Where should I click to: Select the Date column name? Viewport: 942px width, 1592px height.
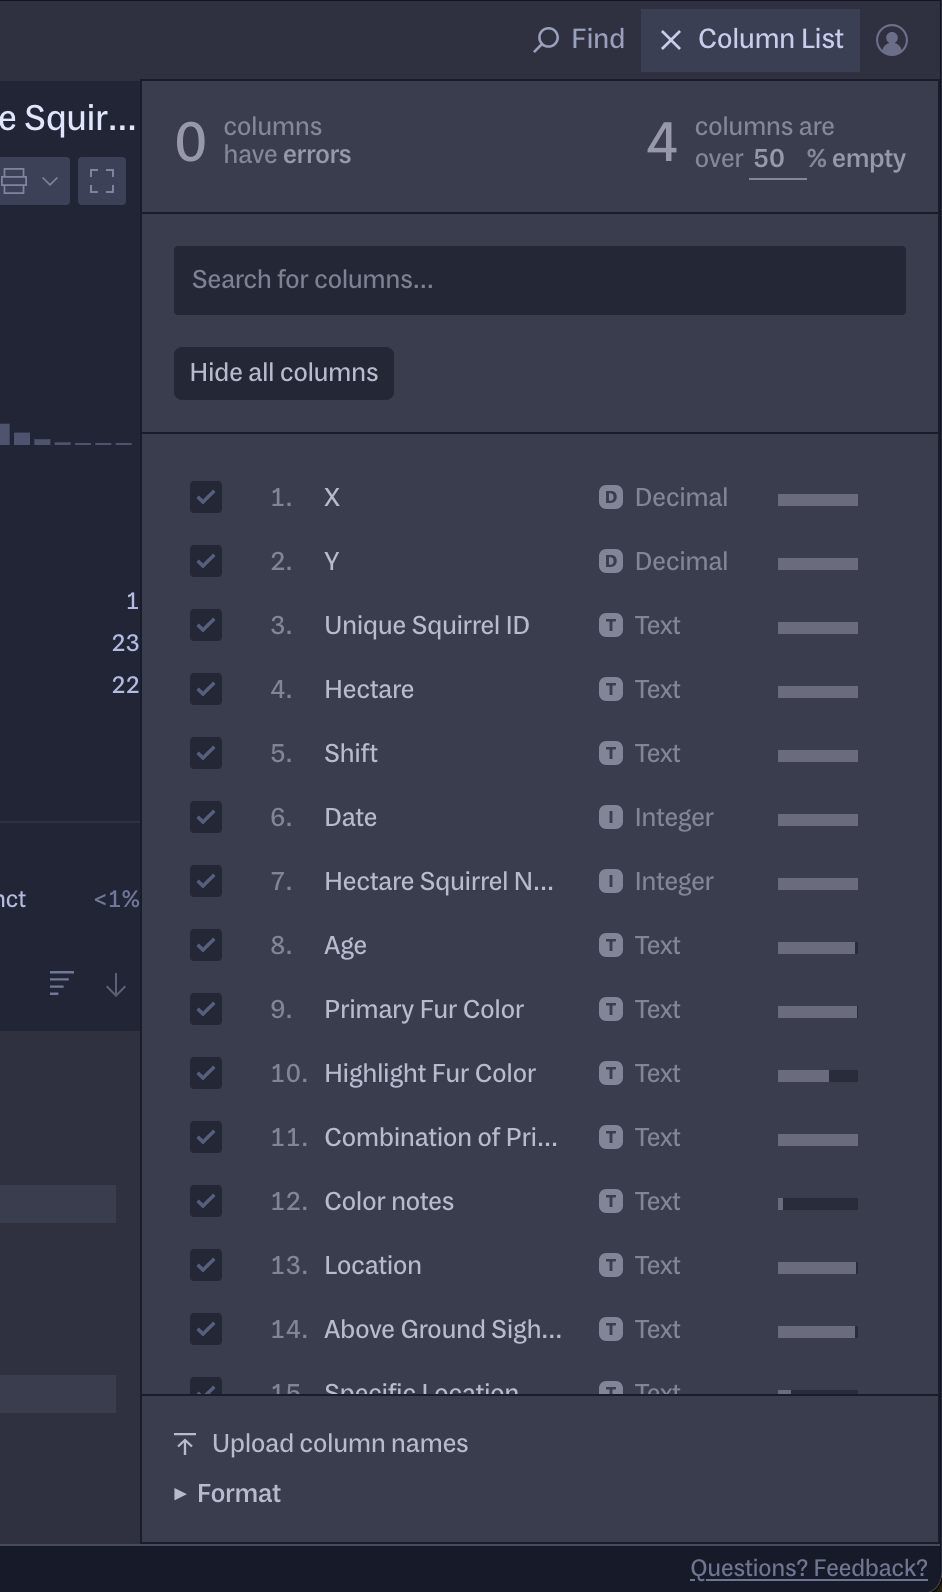point(351,817)
